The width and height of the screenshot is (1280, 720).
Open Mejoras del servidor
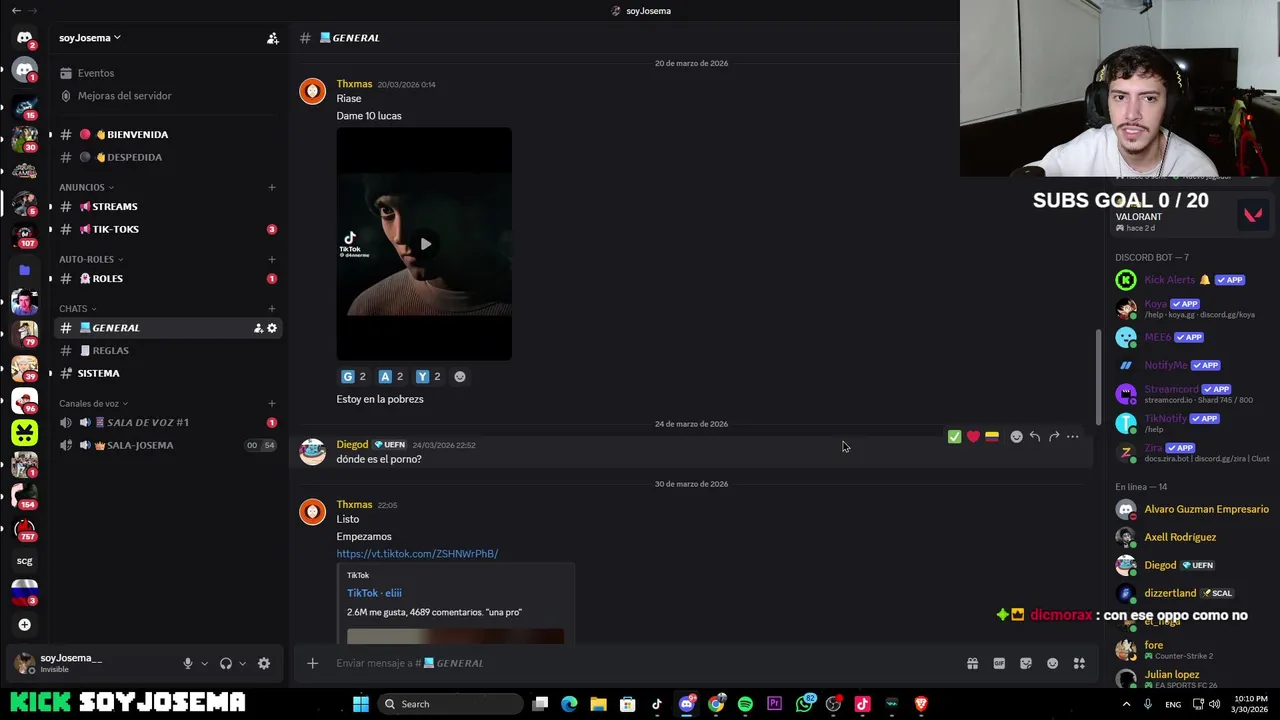click(x=168, y=96)
